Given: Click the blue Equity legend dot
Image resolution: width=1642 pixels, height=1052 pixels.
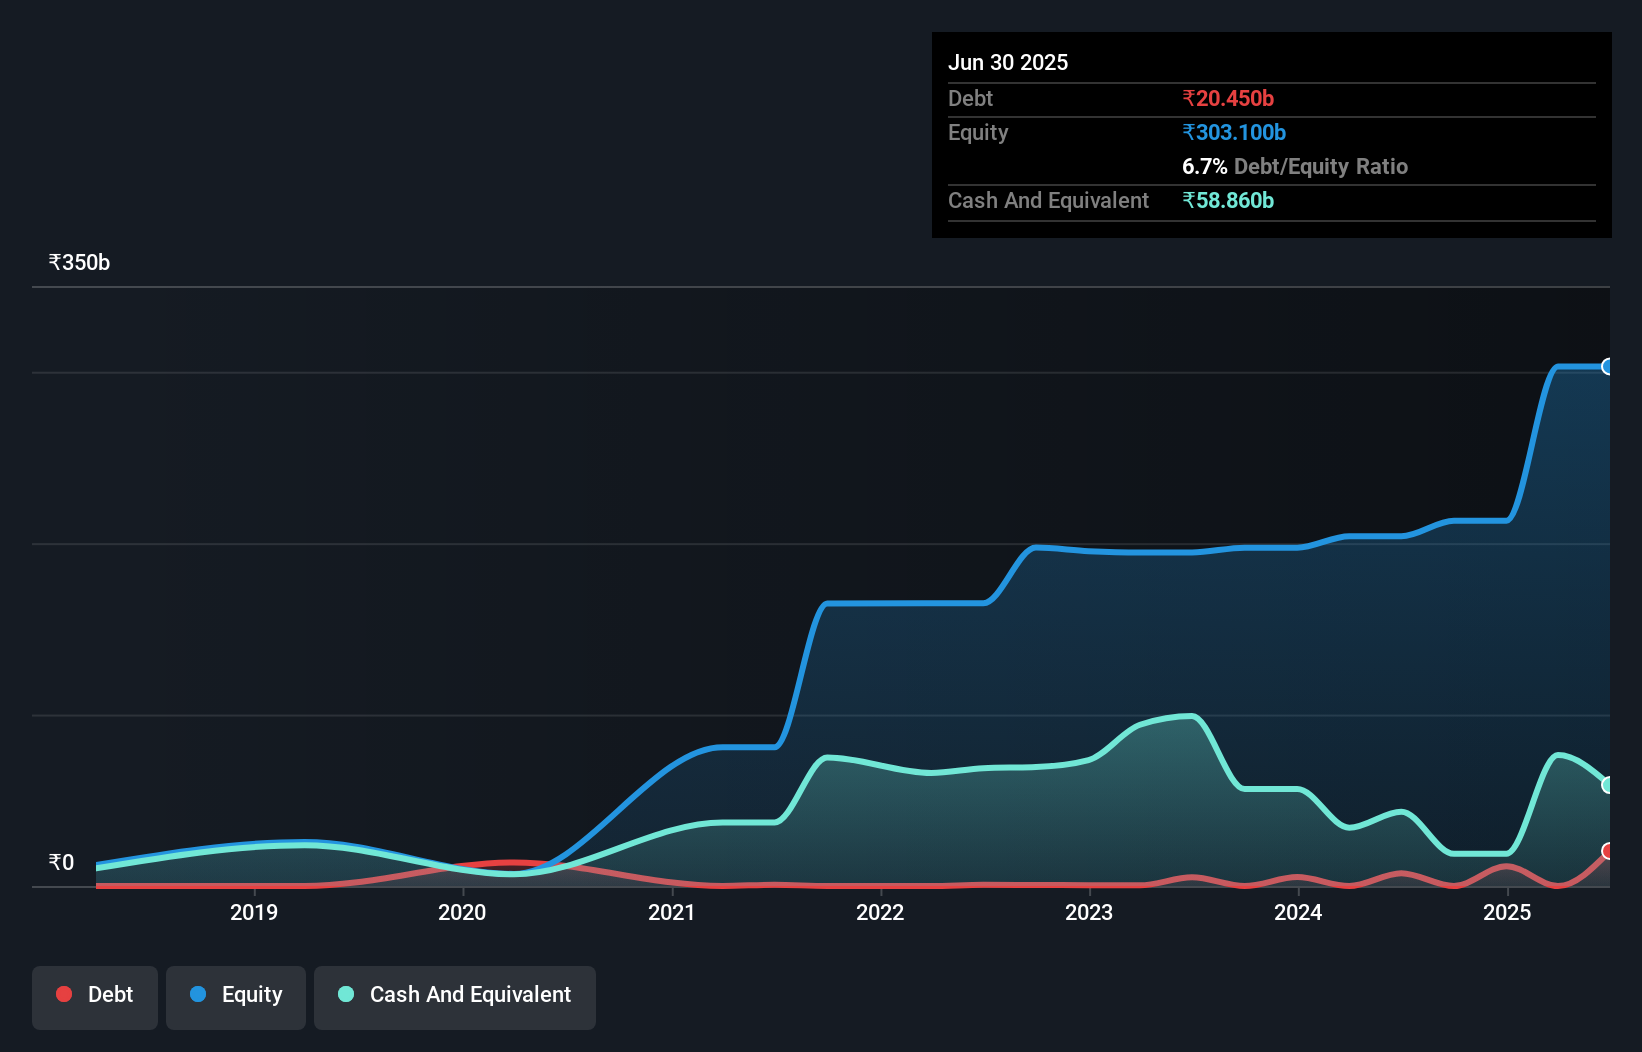Looking at the screenshot, I should [198, 994].
